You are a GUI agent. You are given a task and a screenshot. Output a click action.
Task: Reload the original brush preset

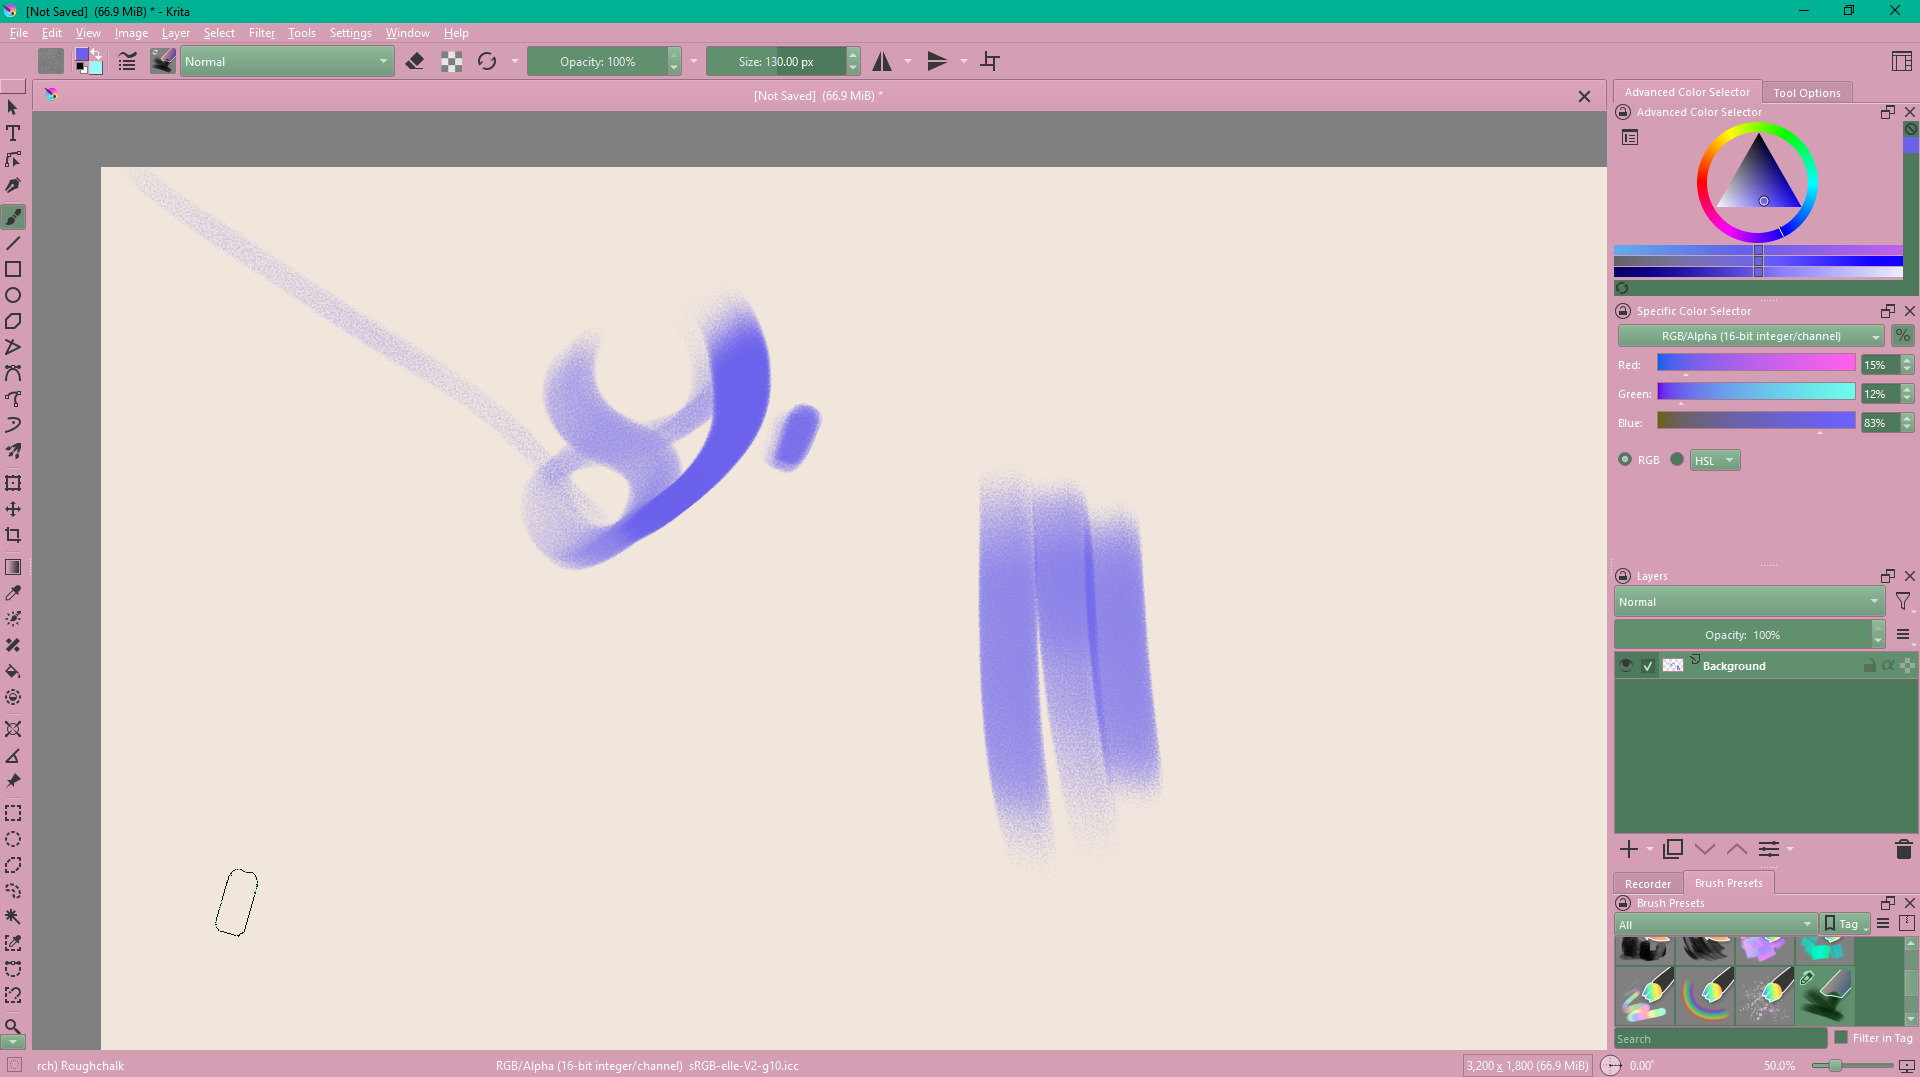[x=487, y=62]
